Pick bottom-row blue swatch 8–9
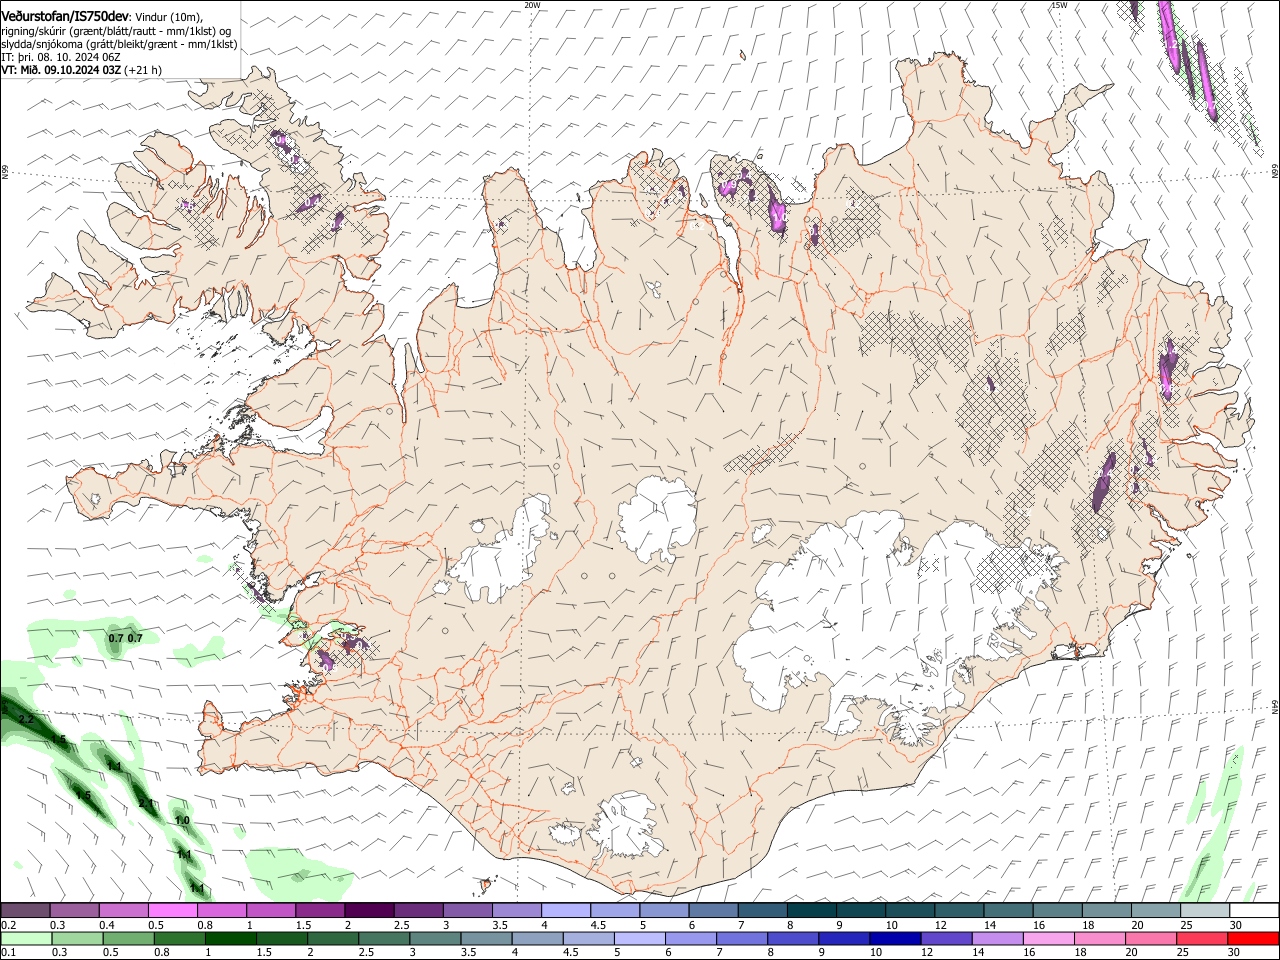Image resolution: width=1280 pixels, height=960 pixels. click(793, 939)
